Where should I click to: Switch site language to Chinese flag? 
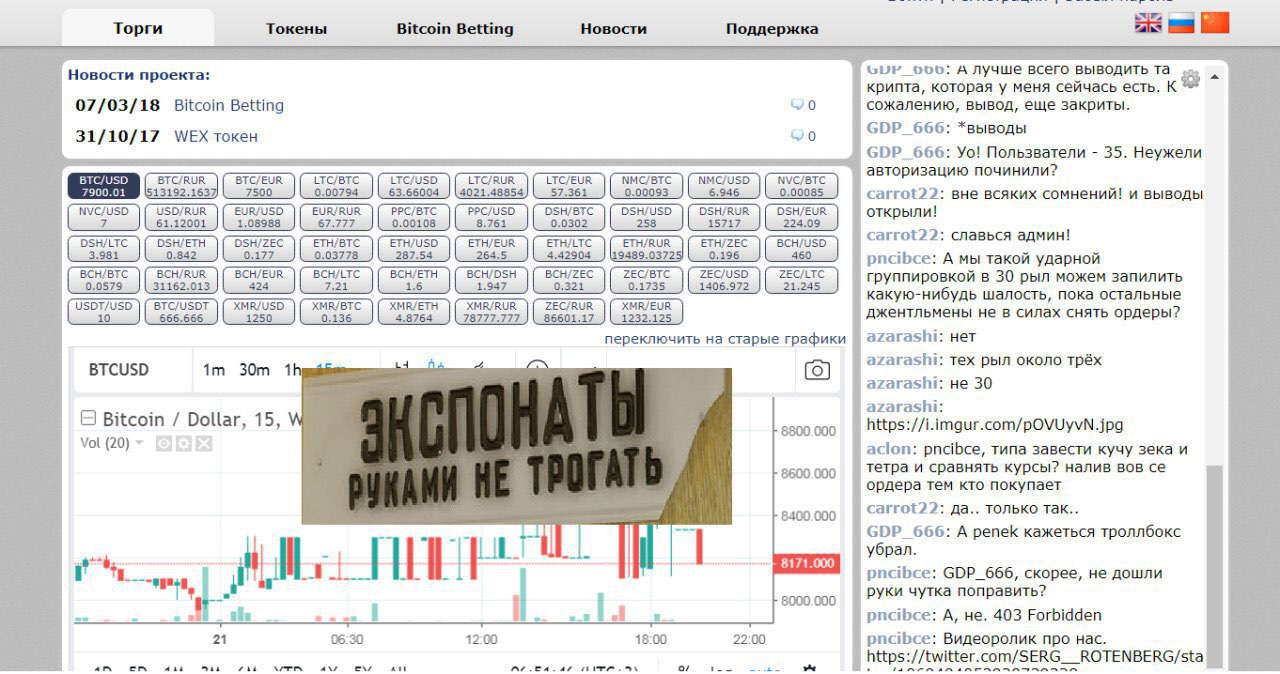1215,23
